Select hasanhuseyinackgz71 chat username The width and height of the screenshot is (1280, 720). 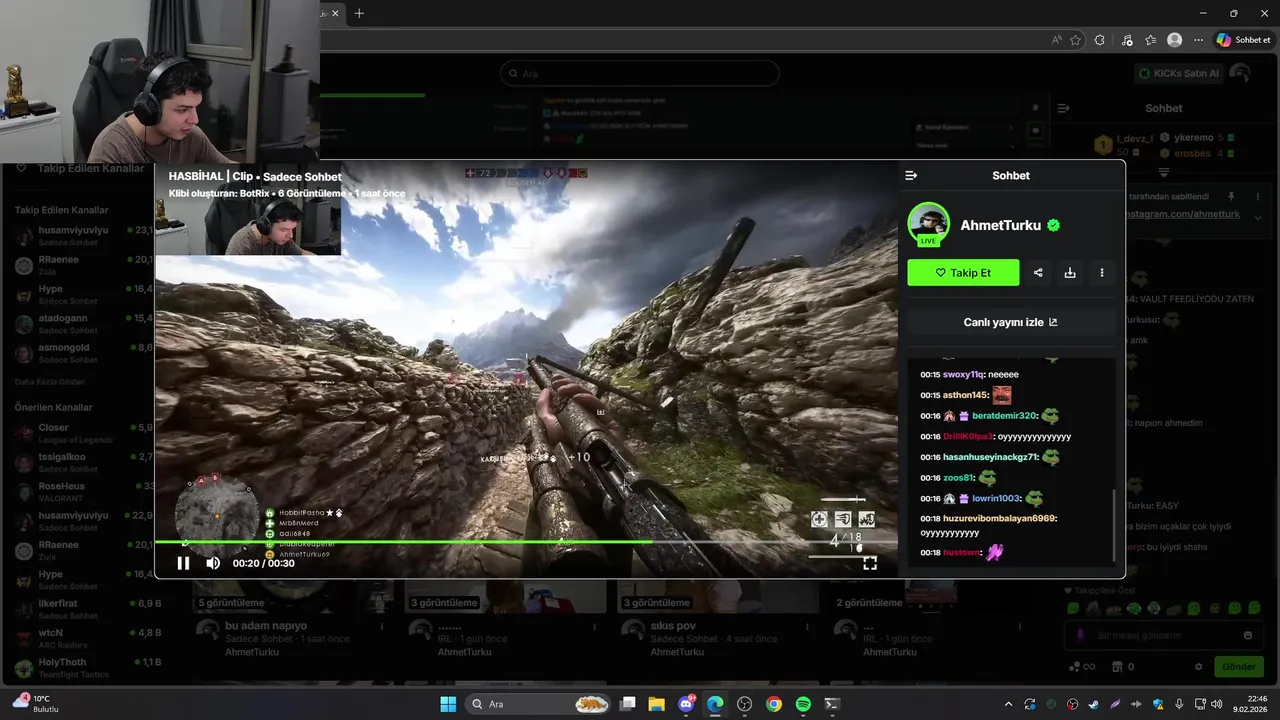tap(990, 457)
